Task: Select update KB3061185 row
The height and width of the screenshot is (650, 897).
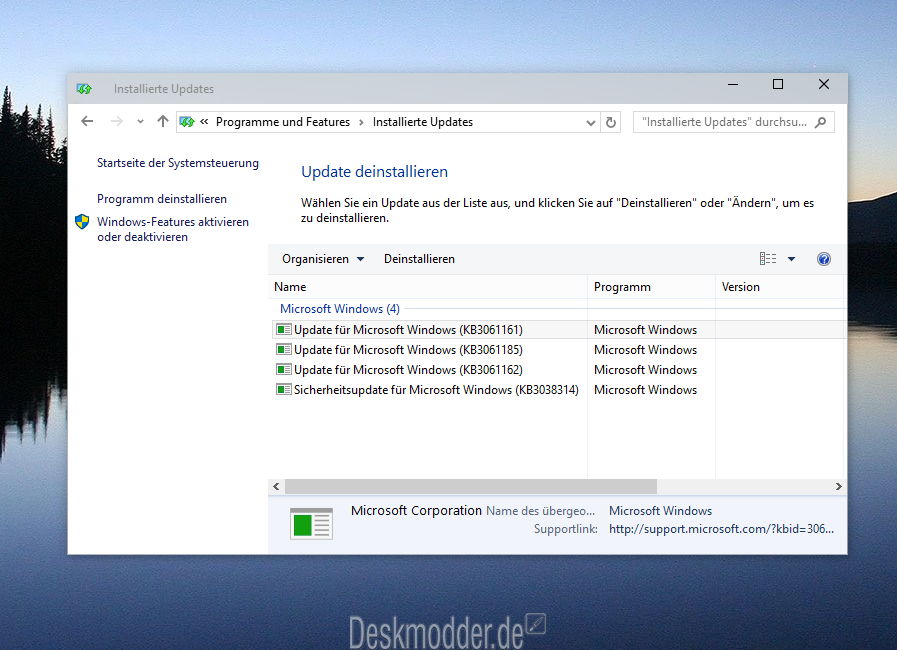Action: 558,350
